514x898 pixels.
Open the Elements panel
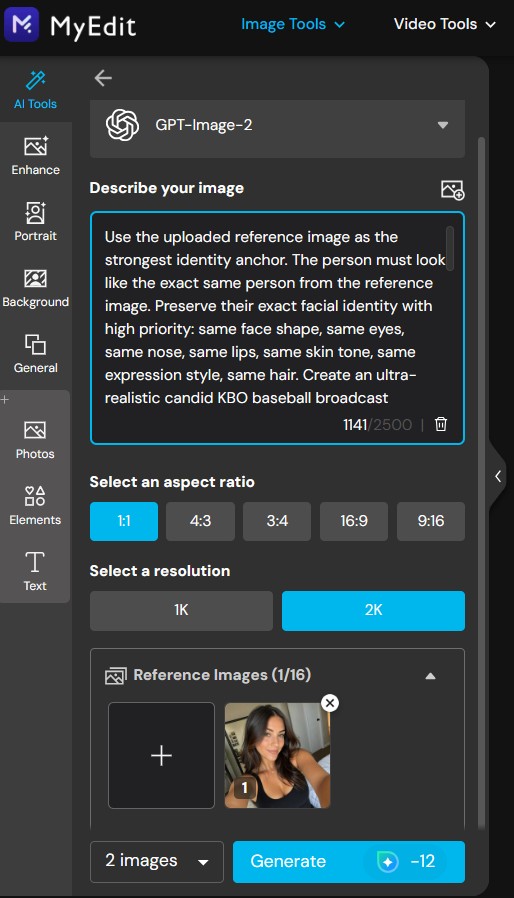pyautogui.click(x=35, y=506)
